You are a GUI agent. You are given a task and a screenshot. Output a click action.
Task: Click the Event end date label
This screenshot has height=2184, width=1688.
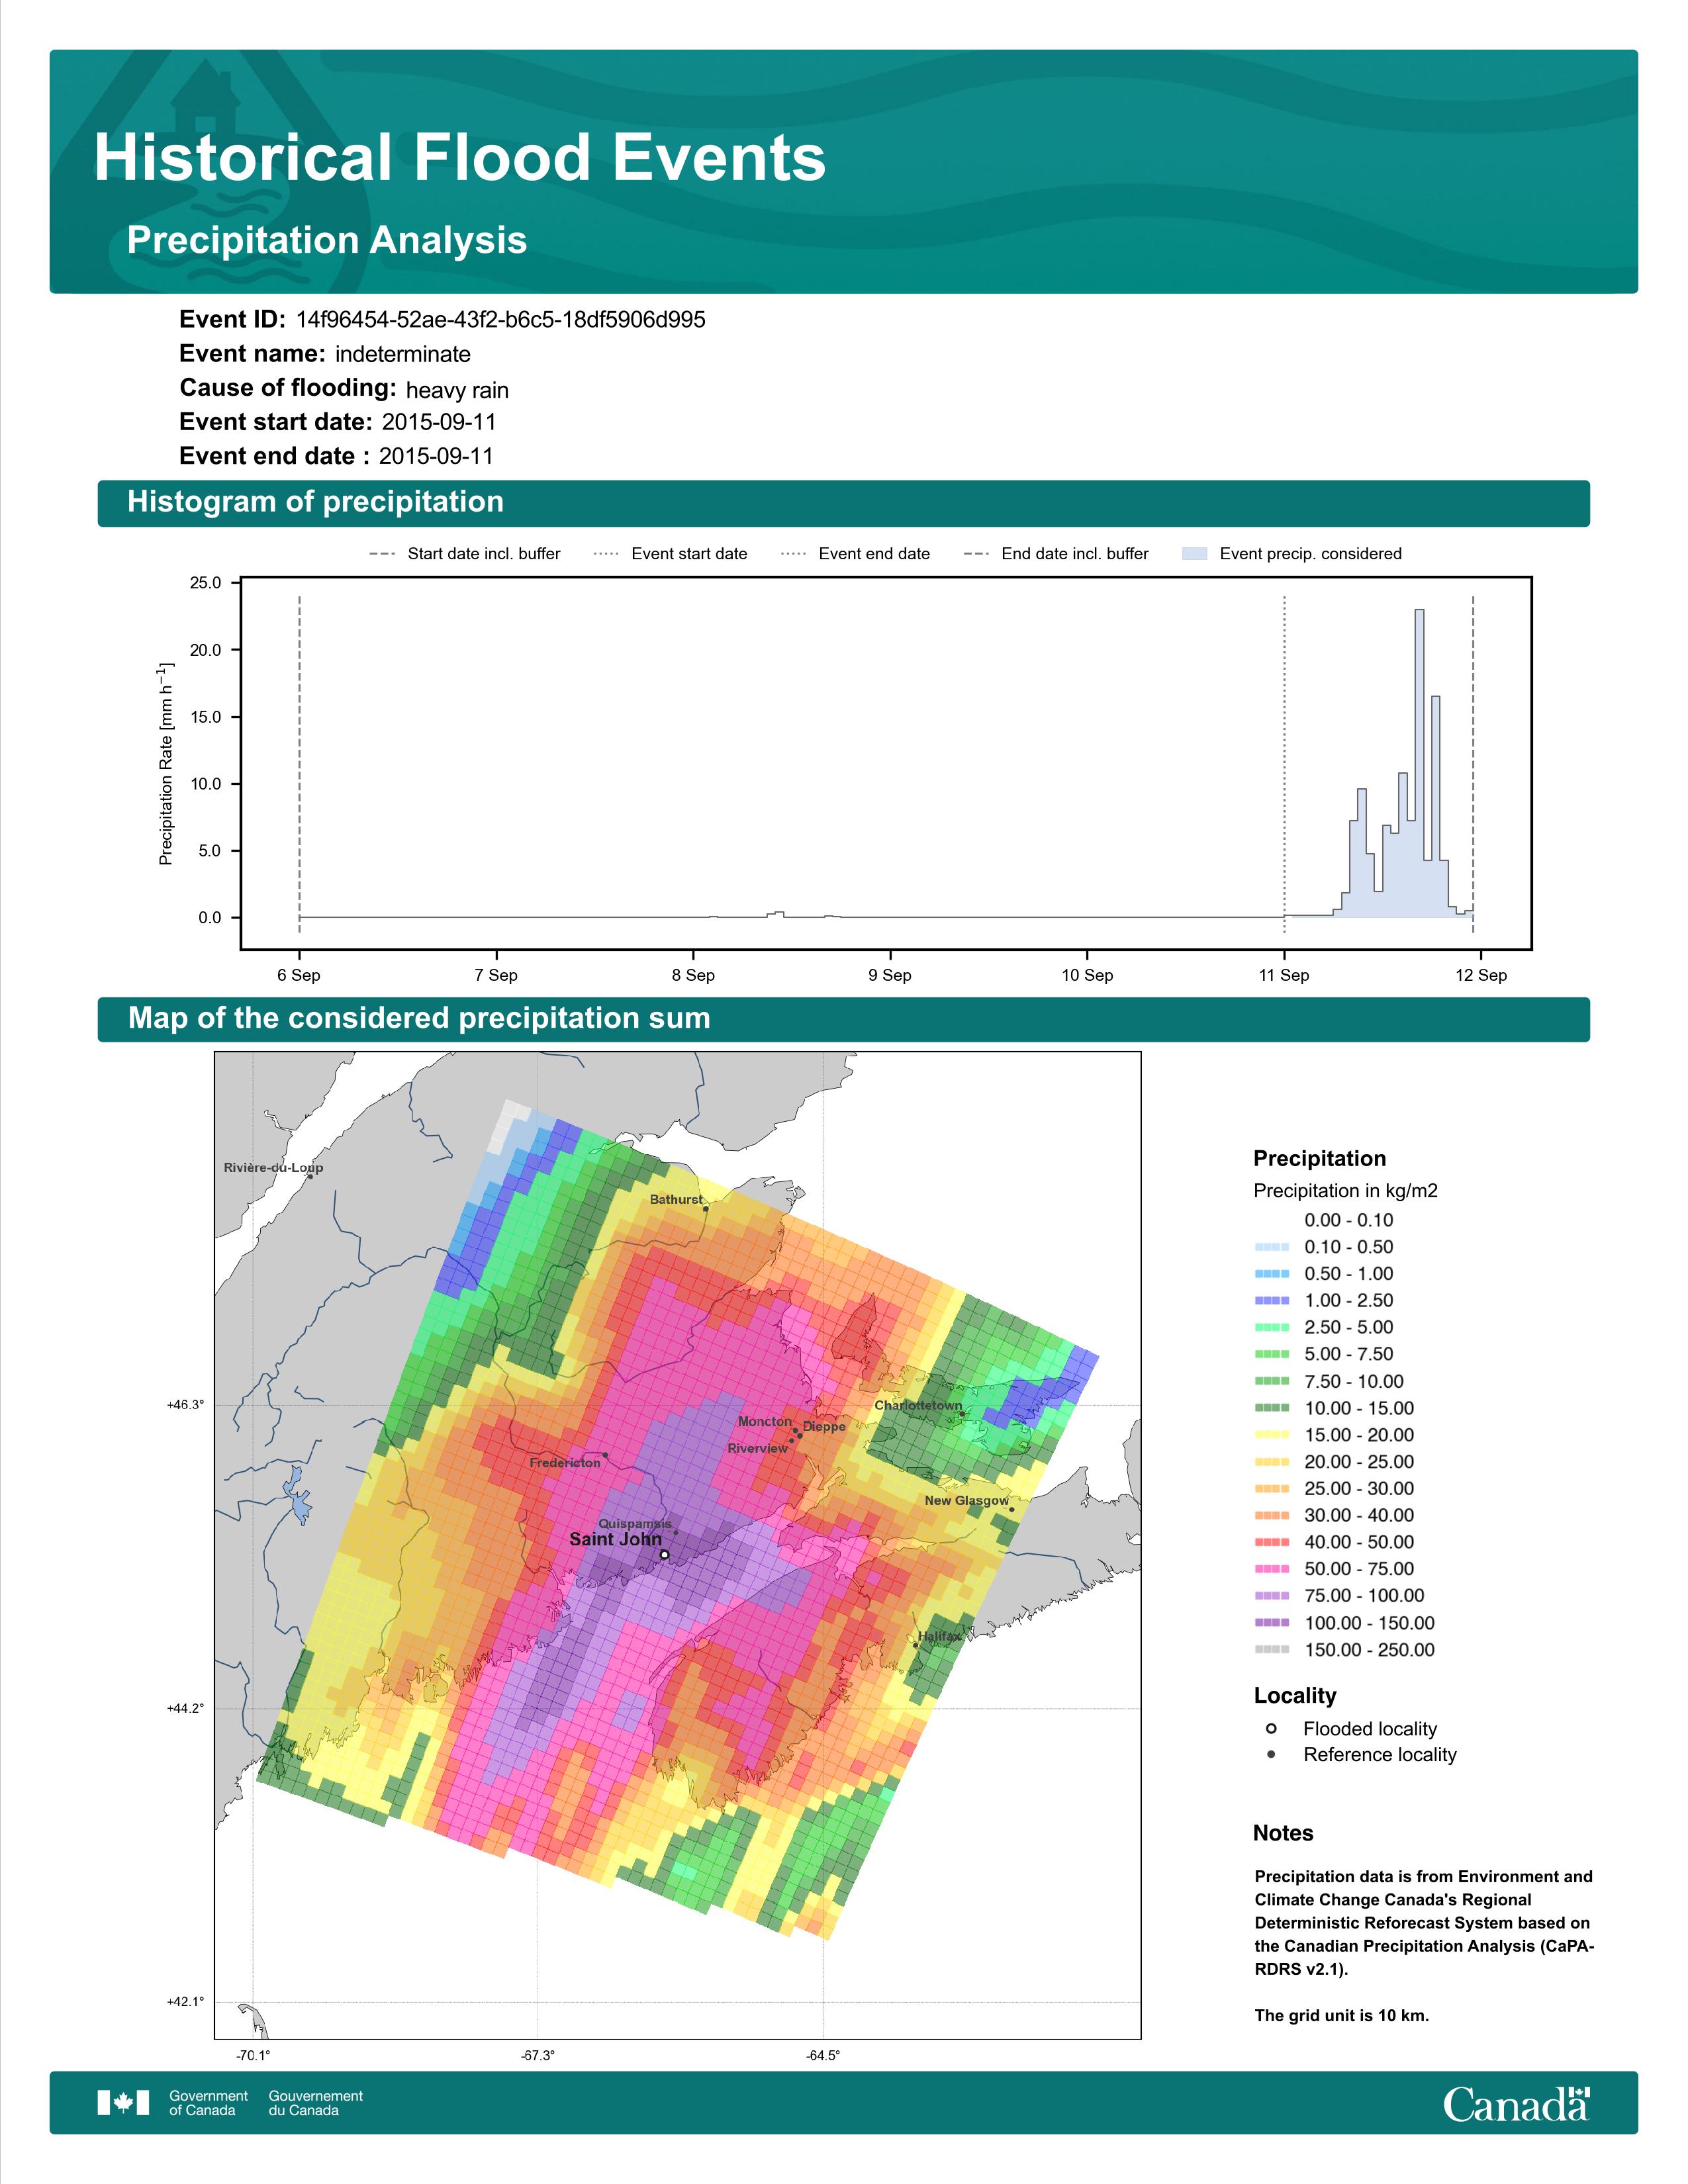tap(275, 456)
